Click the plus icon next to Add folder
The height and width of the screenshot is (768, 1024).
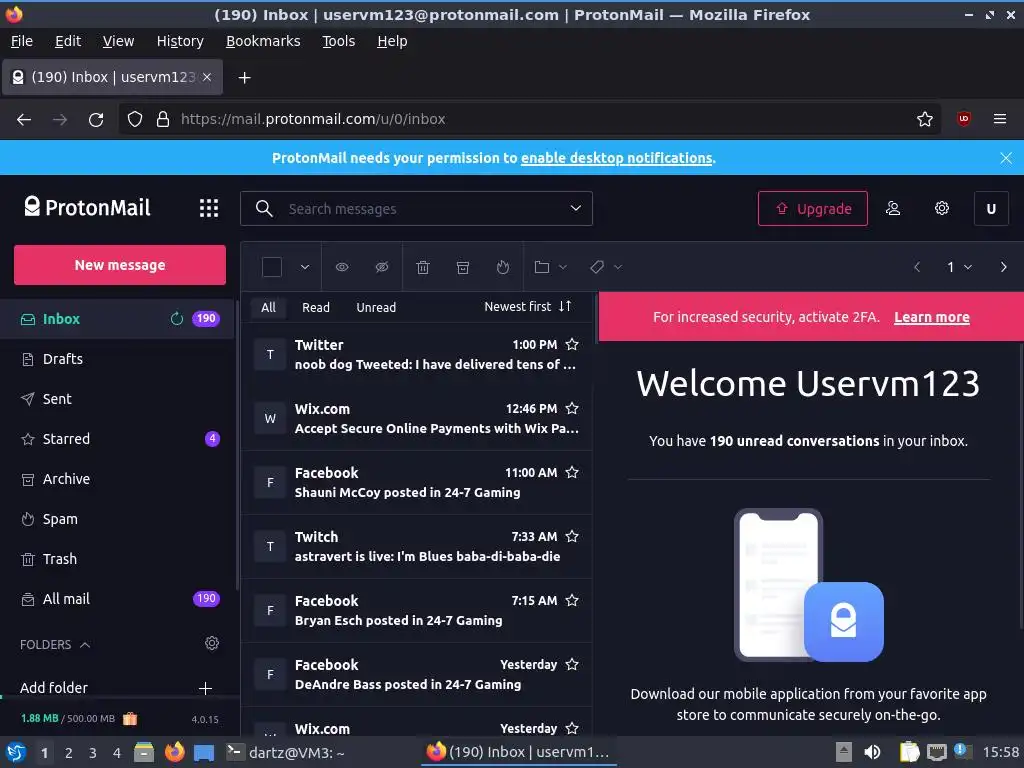coord(205,688)
